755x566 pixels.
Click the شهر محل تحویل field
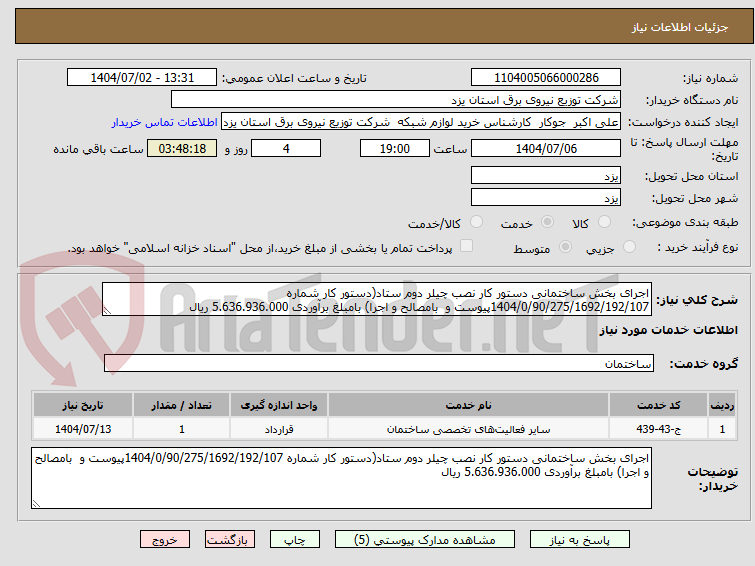[x=546, y=197]
